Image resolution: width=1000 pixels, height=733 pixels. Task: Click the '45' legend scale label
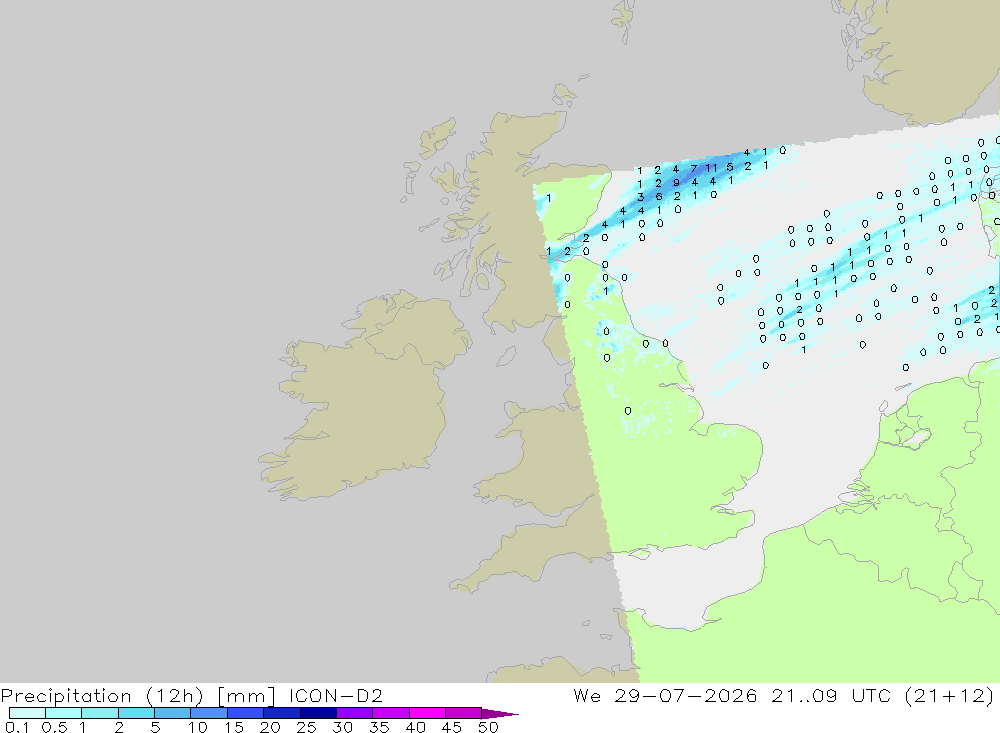click(452, 727)
